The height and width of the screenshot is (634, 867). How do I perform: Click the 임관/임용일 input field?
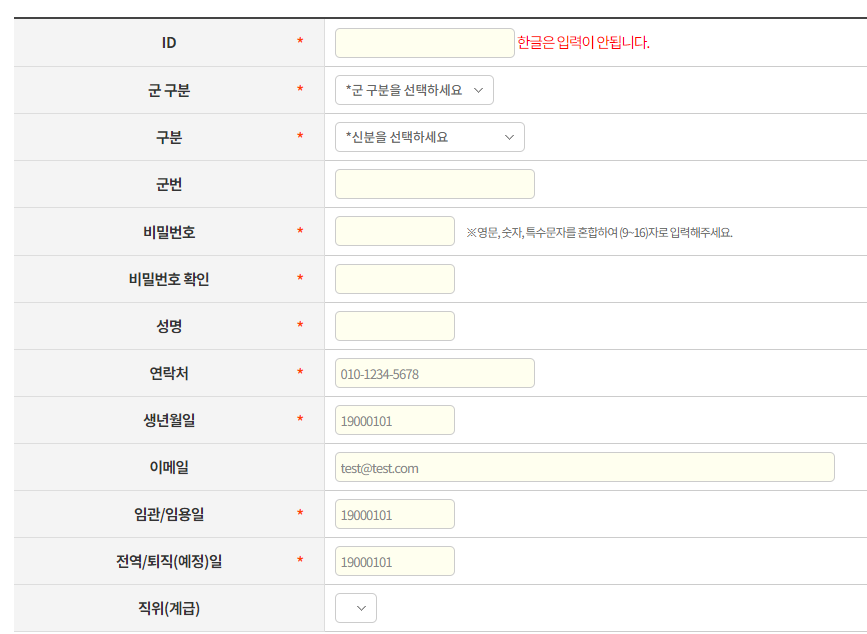[x=394, y=514]
